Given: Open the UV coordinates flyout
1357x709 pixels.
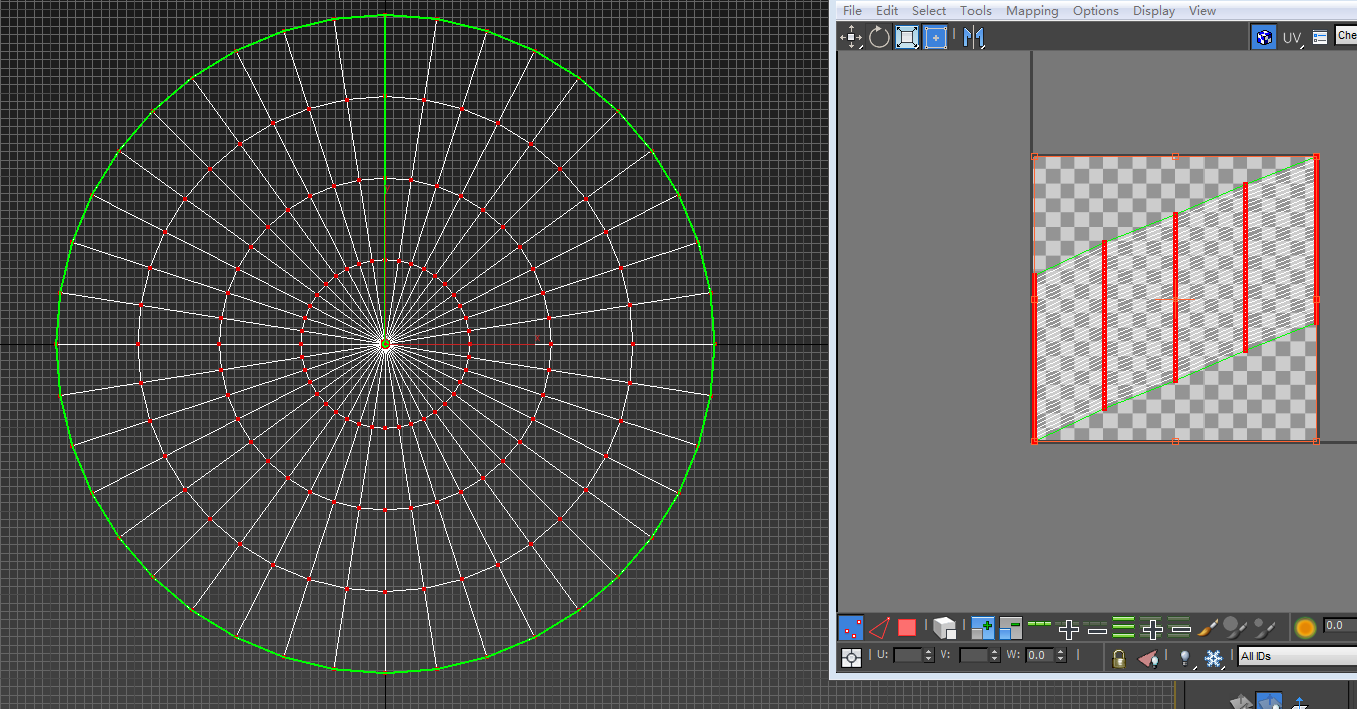Looking at the screenshot, I should (1293, 38).
